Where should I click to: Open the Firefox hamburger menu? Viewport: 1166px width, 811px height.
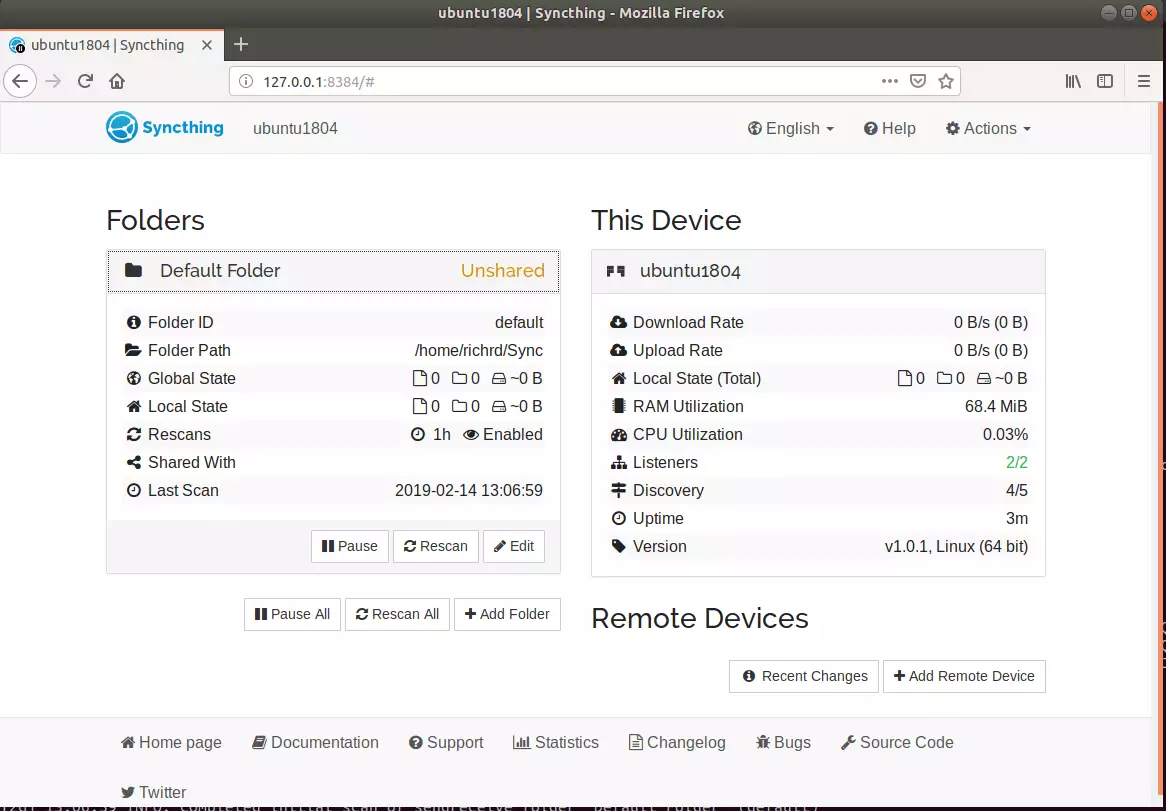(x=1144, y=81)
